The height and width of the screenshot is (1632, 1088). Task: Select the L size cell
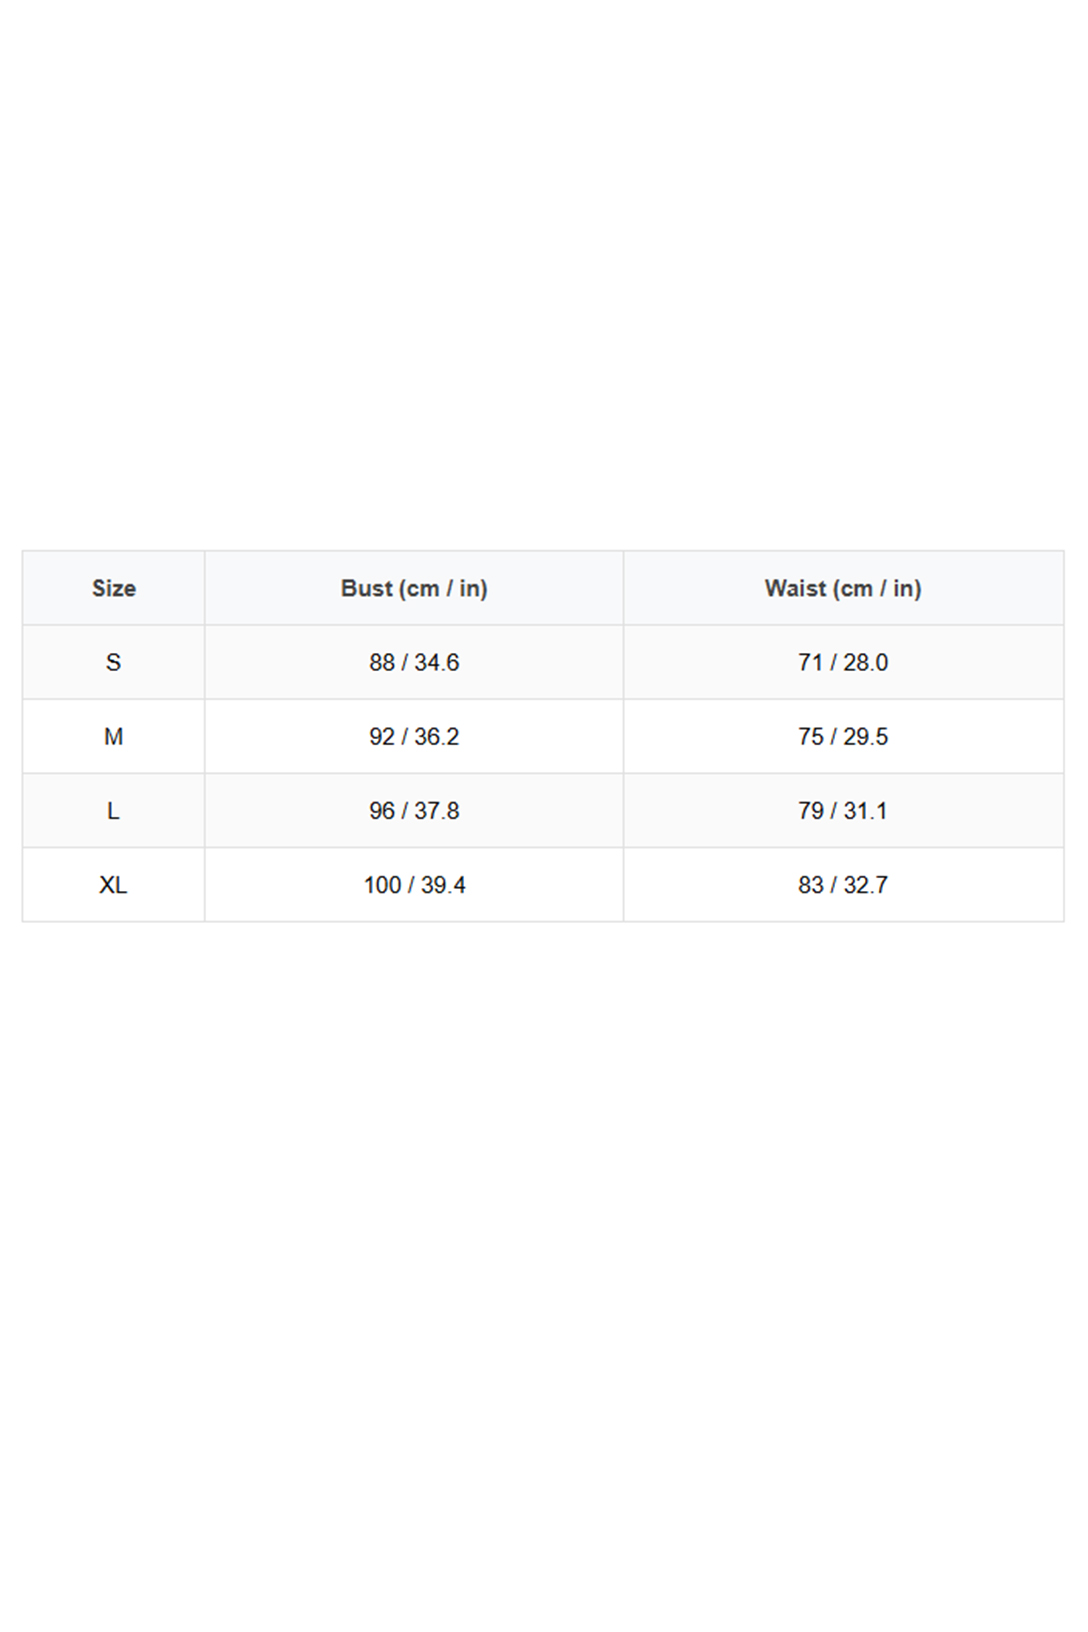(114, 811)
